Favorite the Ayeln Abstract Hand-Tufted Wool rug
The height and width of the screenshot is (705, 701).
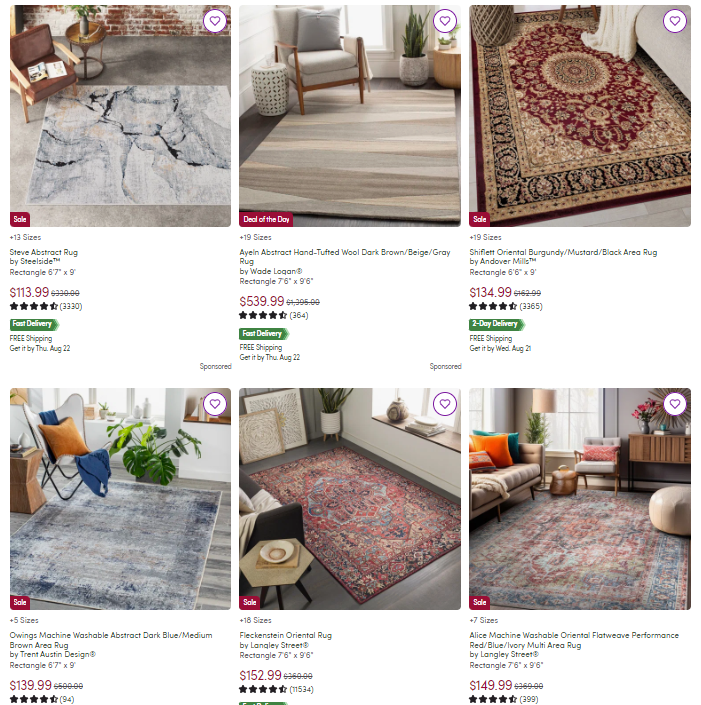445,21
